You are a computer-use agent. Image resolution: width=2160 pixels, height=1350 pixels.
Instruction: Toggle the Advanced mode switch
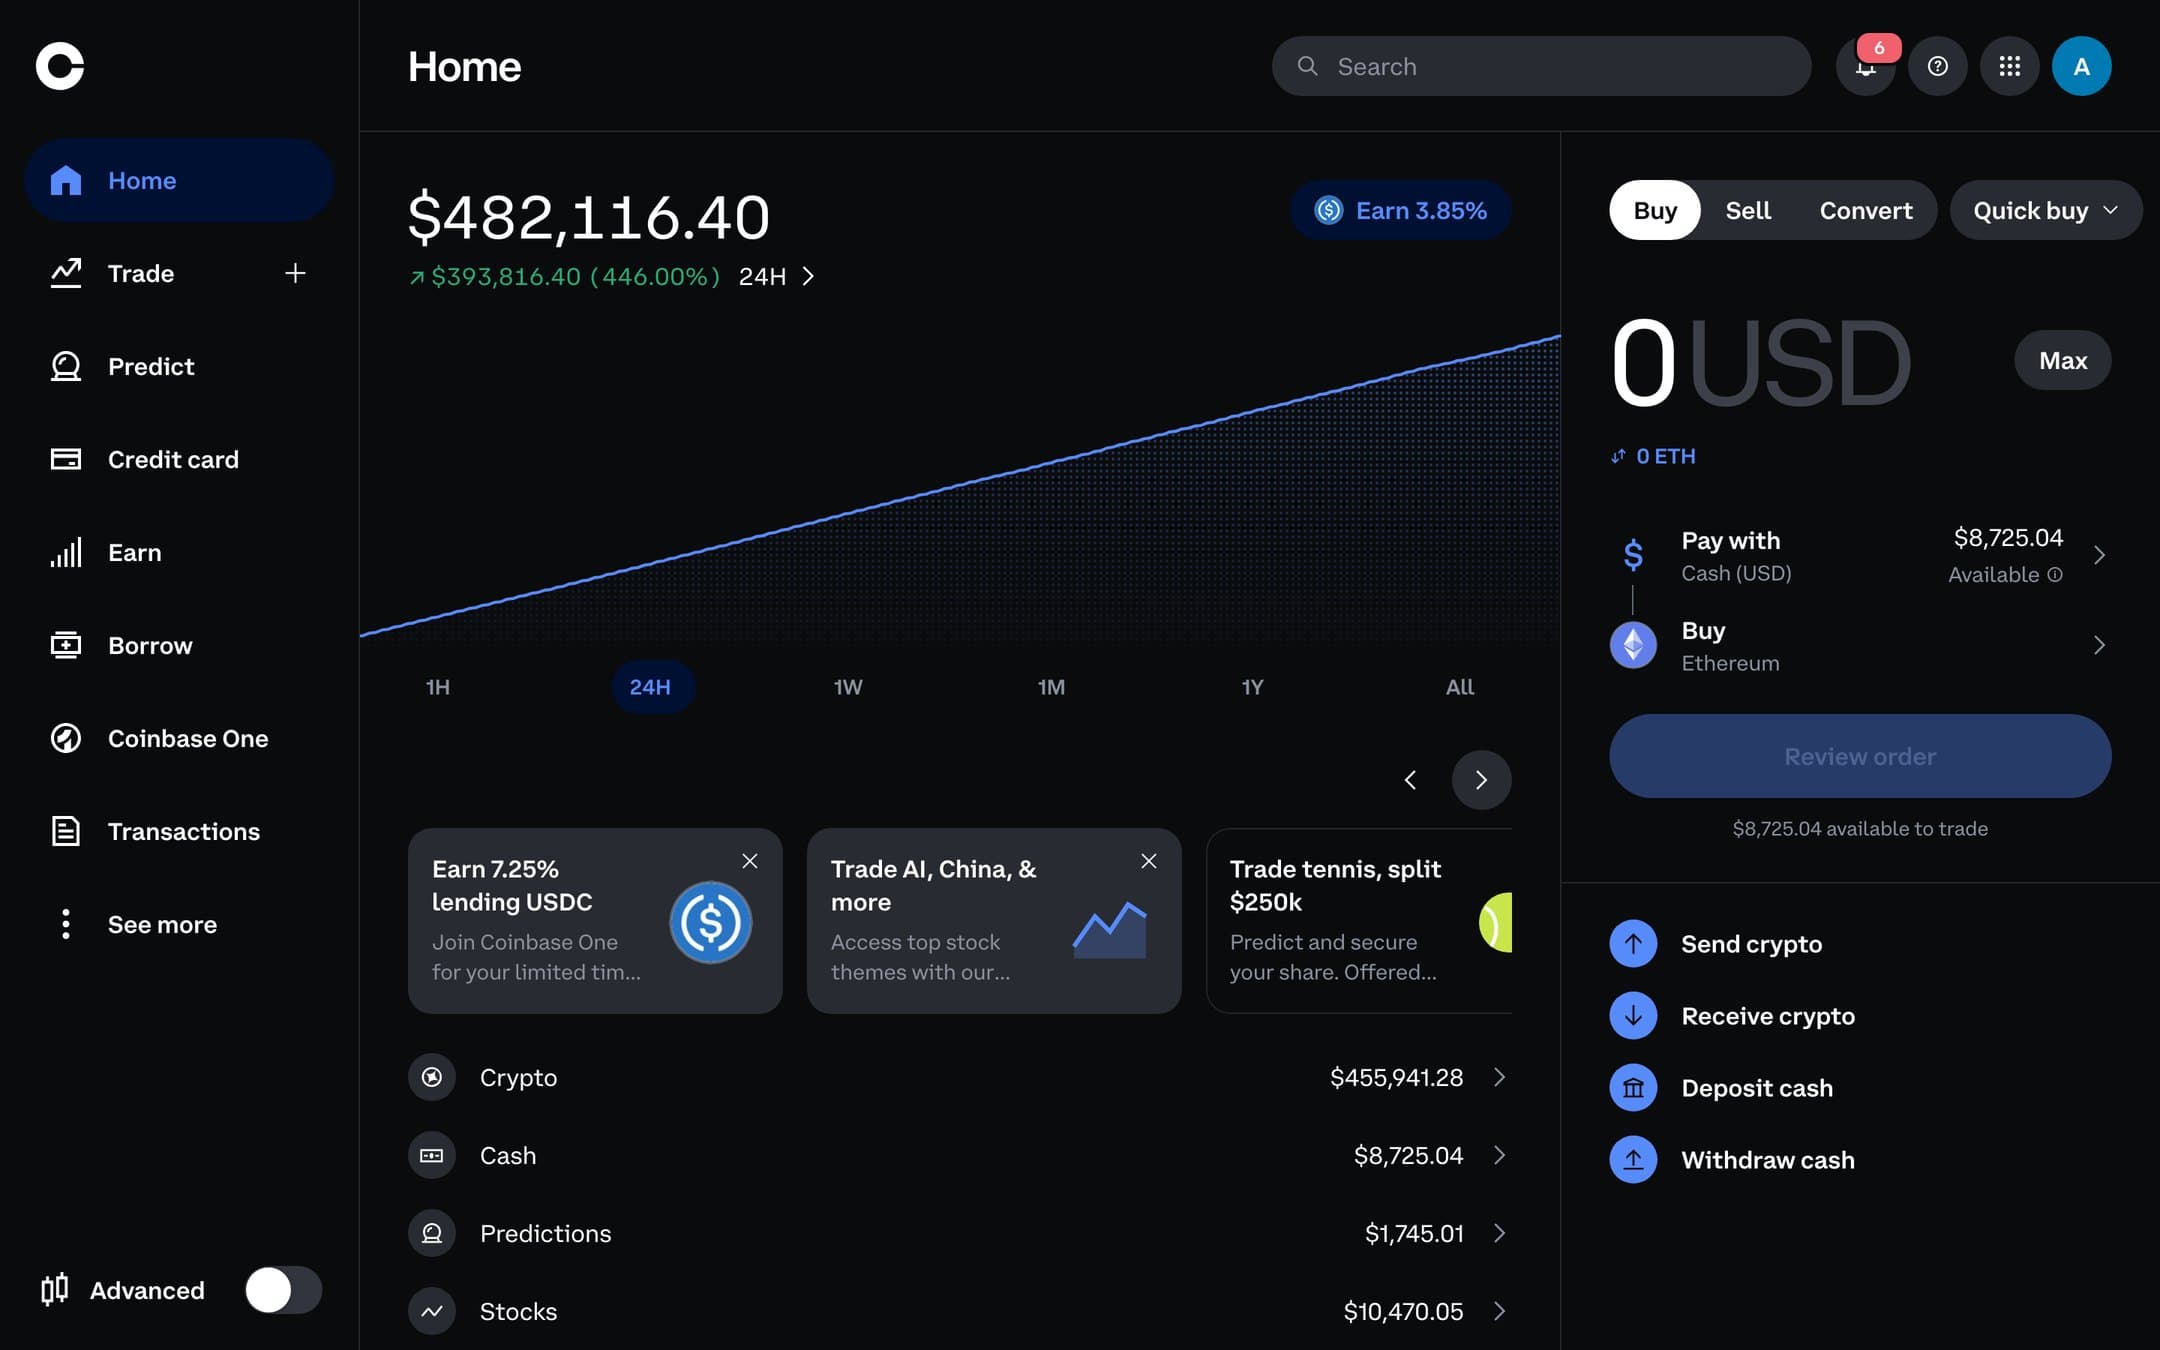(x=284, y=1290)
